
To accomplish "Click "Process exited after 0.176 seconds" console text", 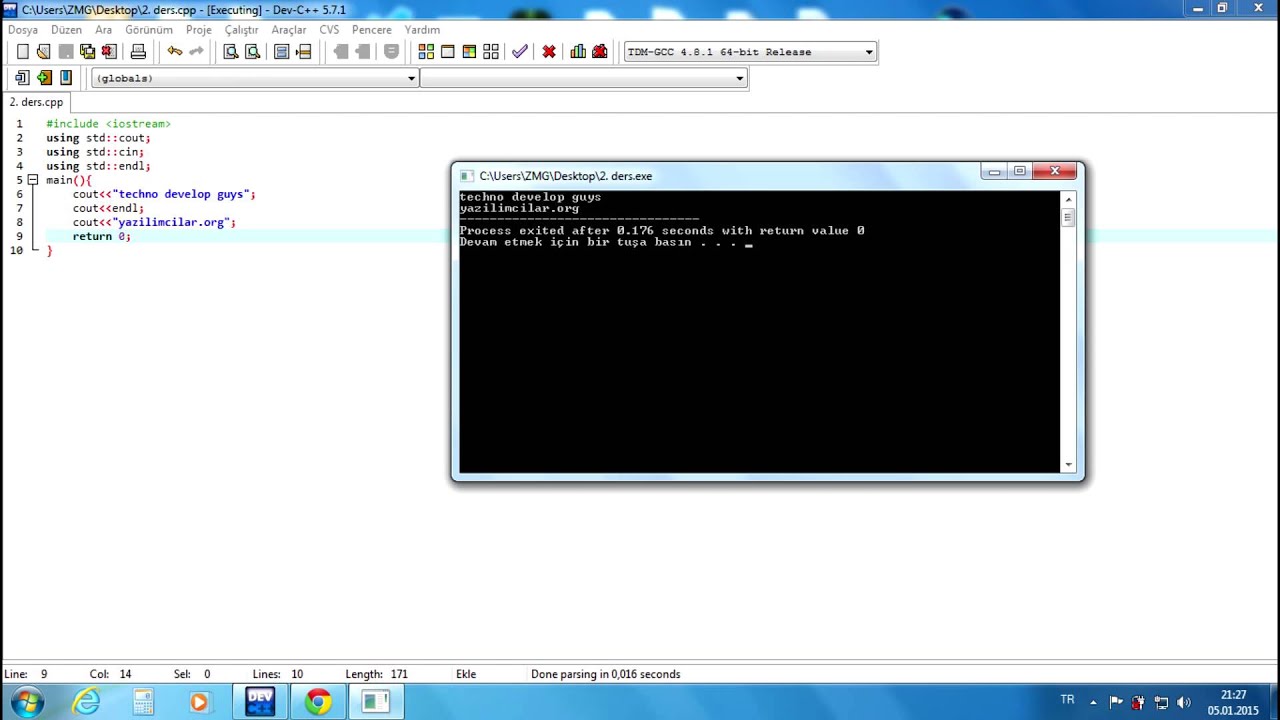I will coord(586,230).
